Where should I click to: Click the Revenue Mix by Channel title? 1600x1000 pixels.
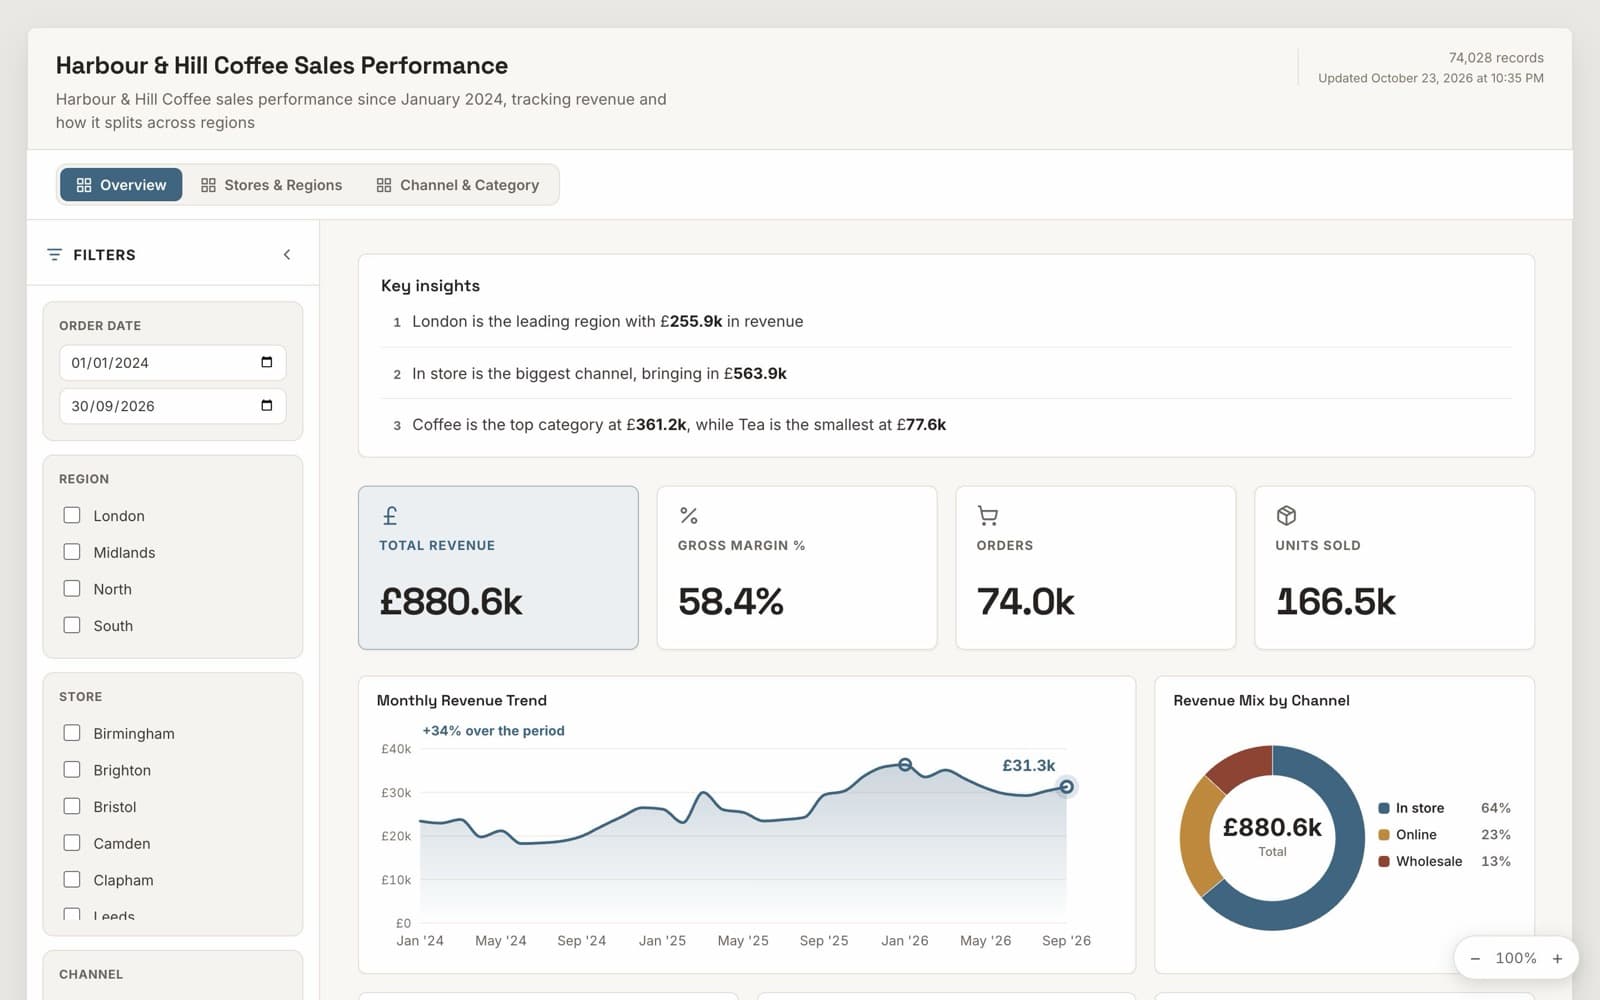click(1261, 700)
